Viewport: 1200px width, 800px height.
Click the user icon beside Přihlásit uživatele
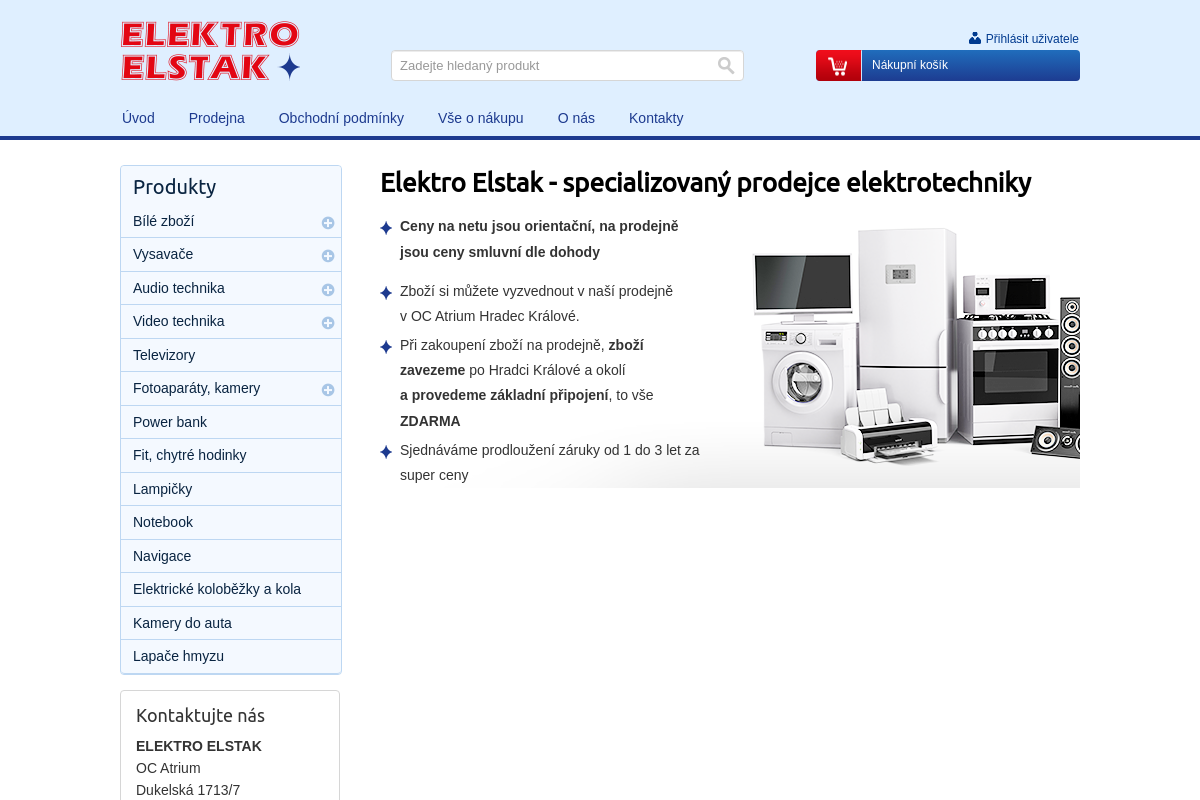(975, 37)
